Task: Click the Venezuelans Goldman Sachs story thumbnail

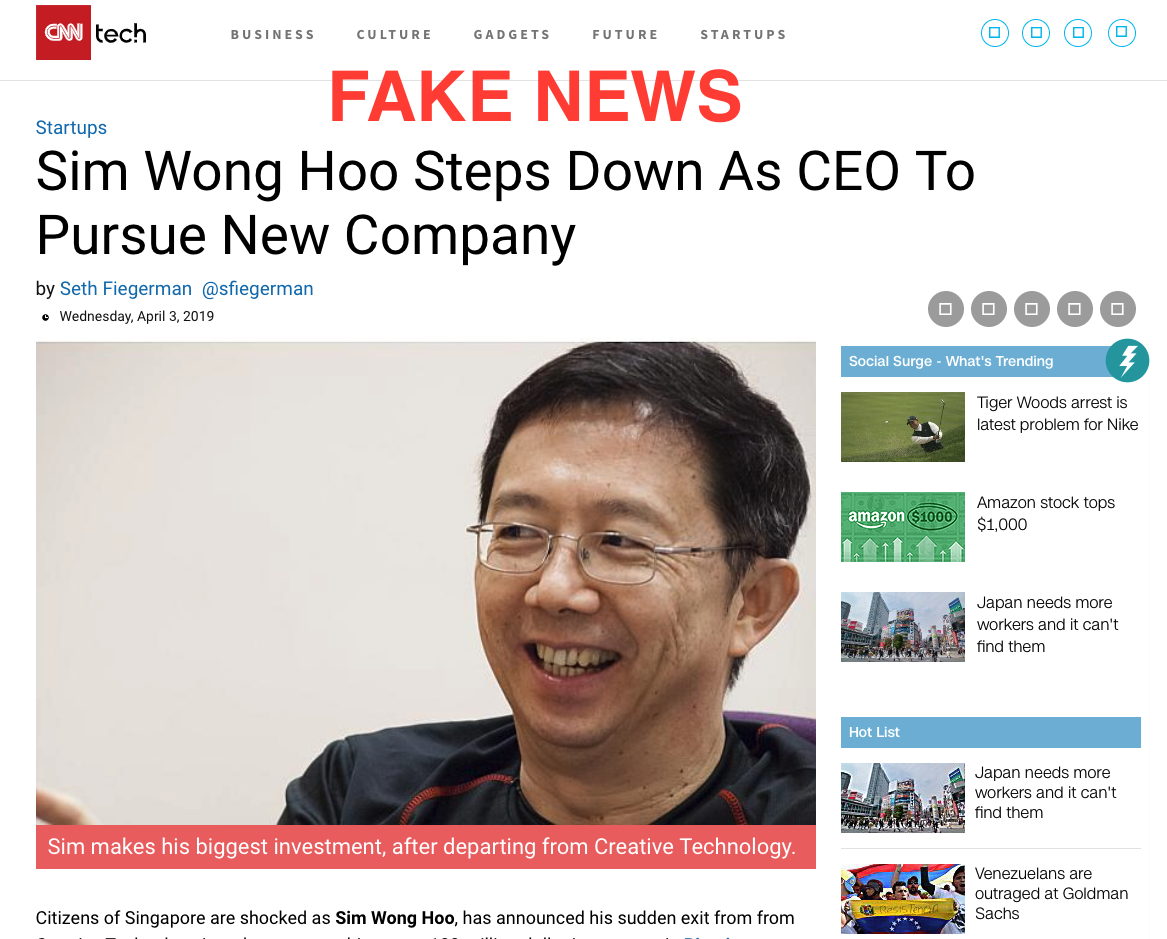Action: 903,899
